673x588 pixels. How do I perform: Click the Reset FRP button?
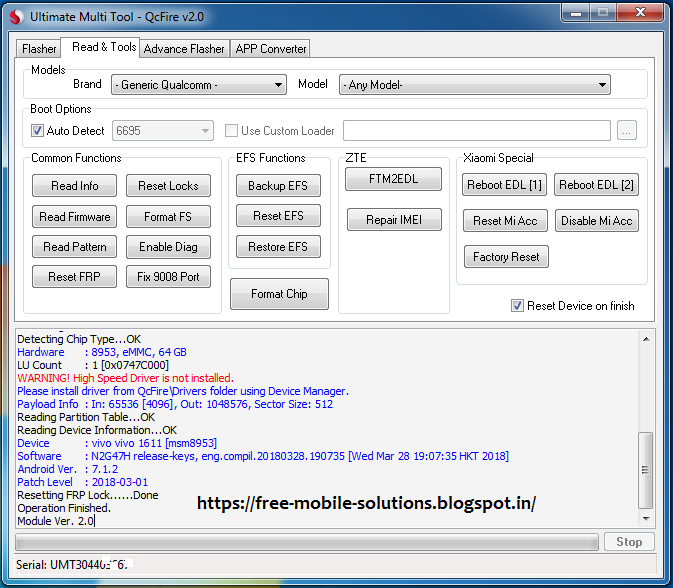click(x=74, y=276)
